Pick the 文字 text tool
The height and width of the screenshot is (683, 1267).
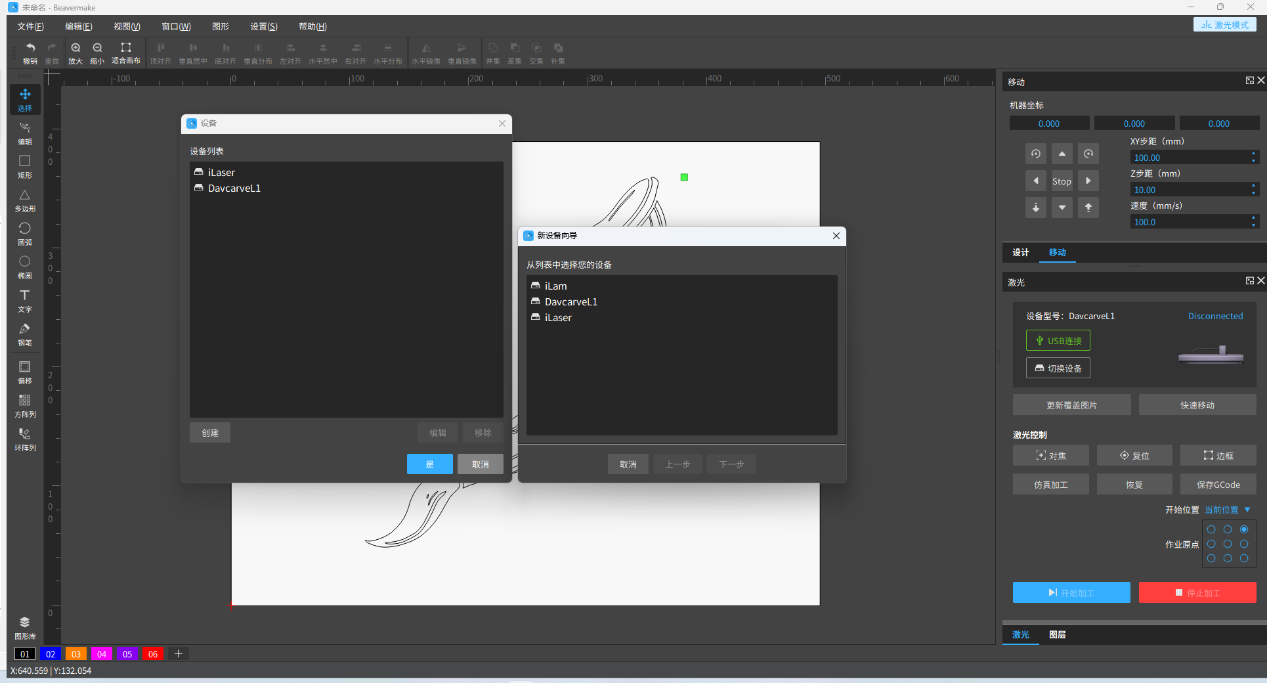tap(25, 300)
